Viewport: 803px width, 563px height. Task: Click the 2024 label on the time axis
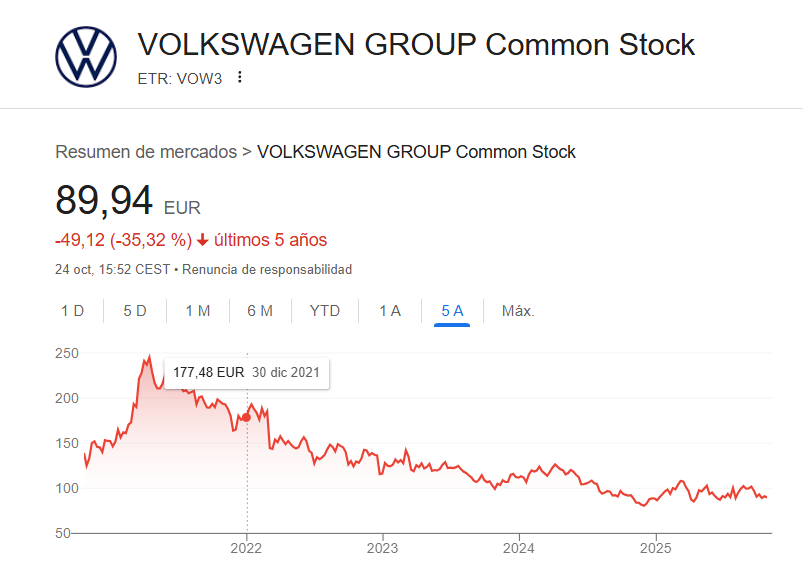[x=519, y=548]
